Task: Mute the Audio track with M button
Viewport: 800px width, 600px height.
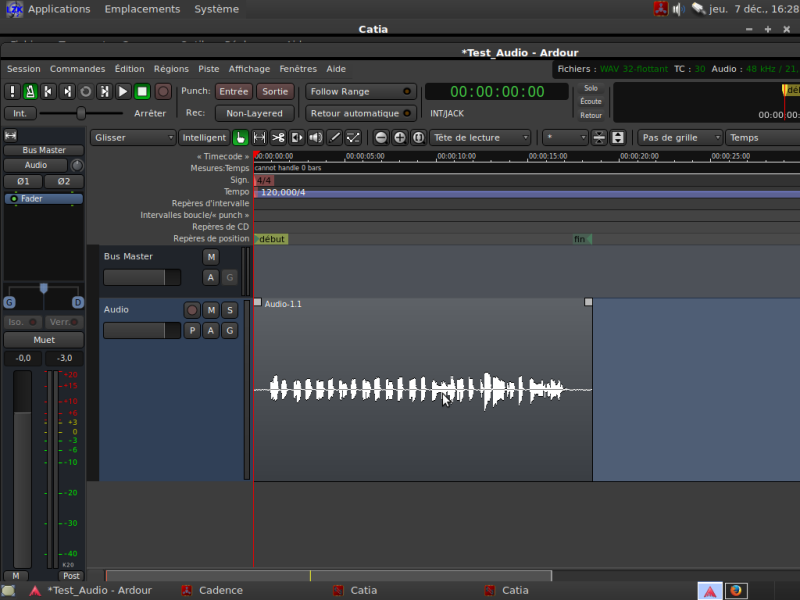Action: click(211, 310)
